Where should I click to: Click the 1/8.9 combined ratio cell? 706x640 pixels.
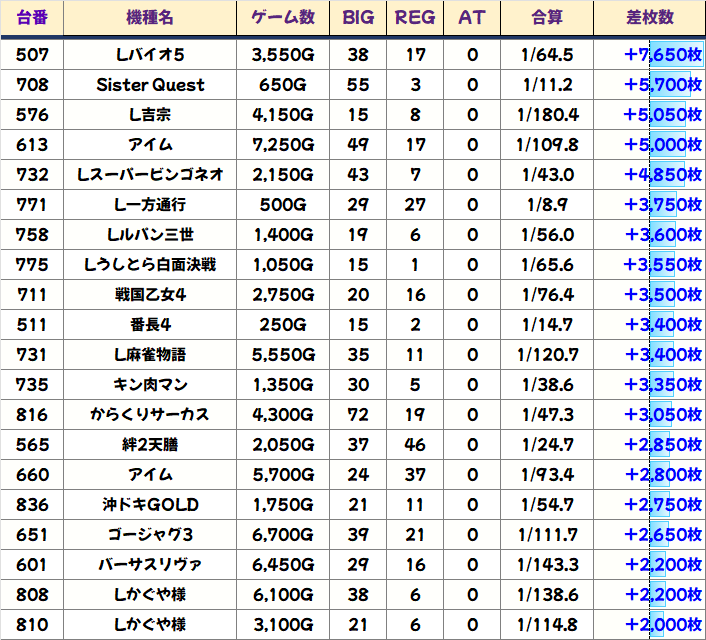547,205
